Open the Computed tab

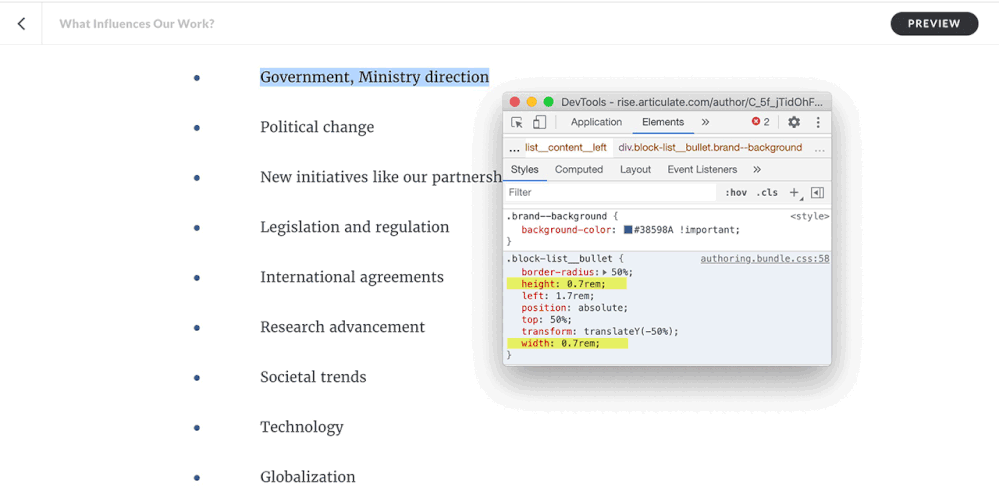coord(579,170)
